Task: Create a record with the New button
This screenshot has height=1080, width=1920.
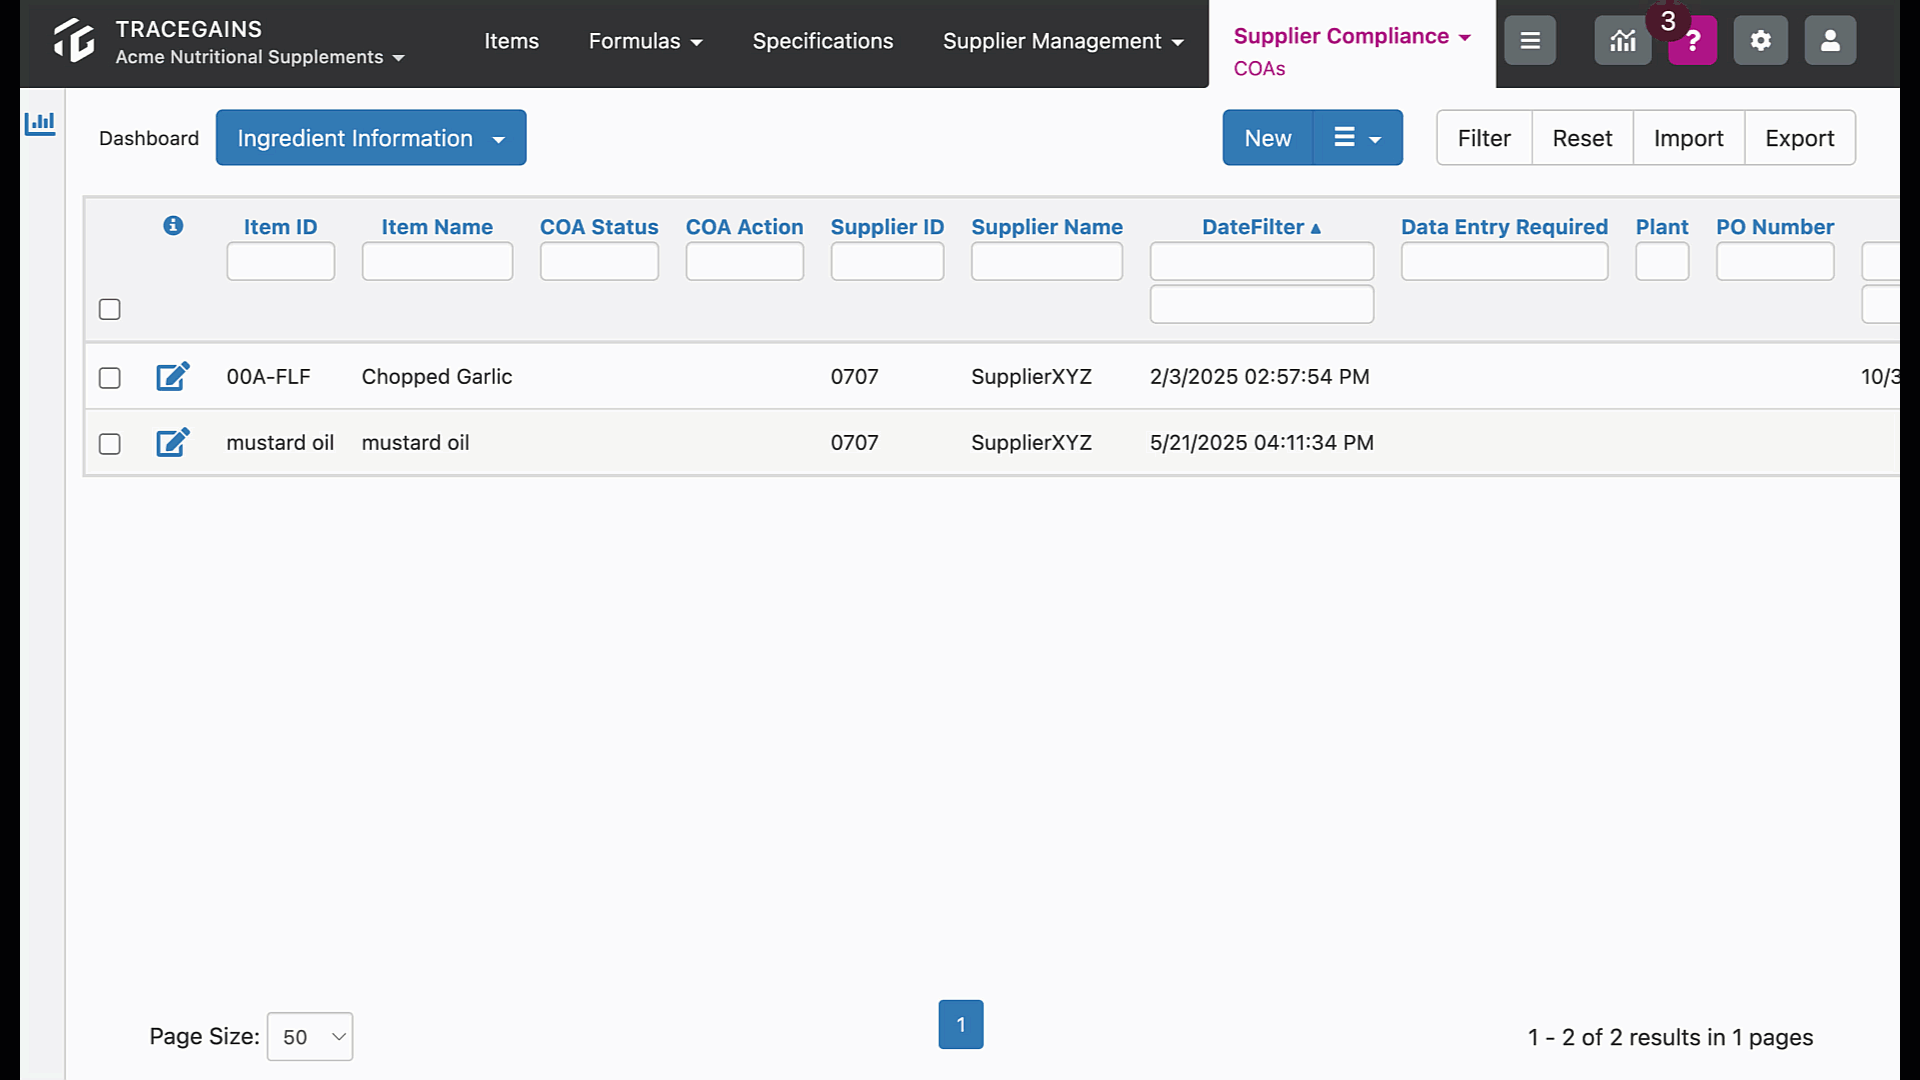Action: [1267, 137]
